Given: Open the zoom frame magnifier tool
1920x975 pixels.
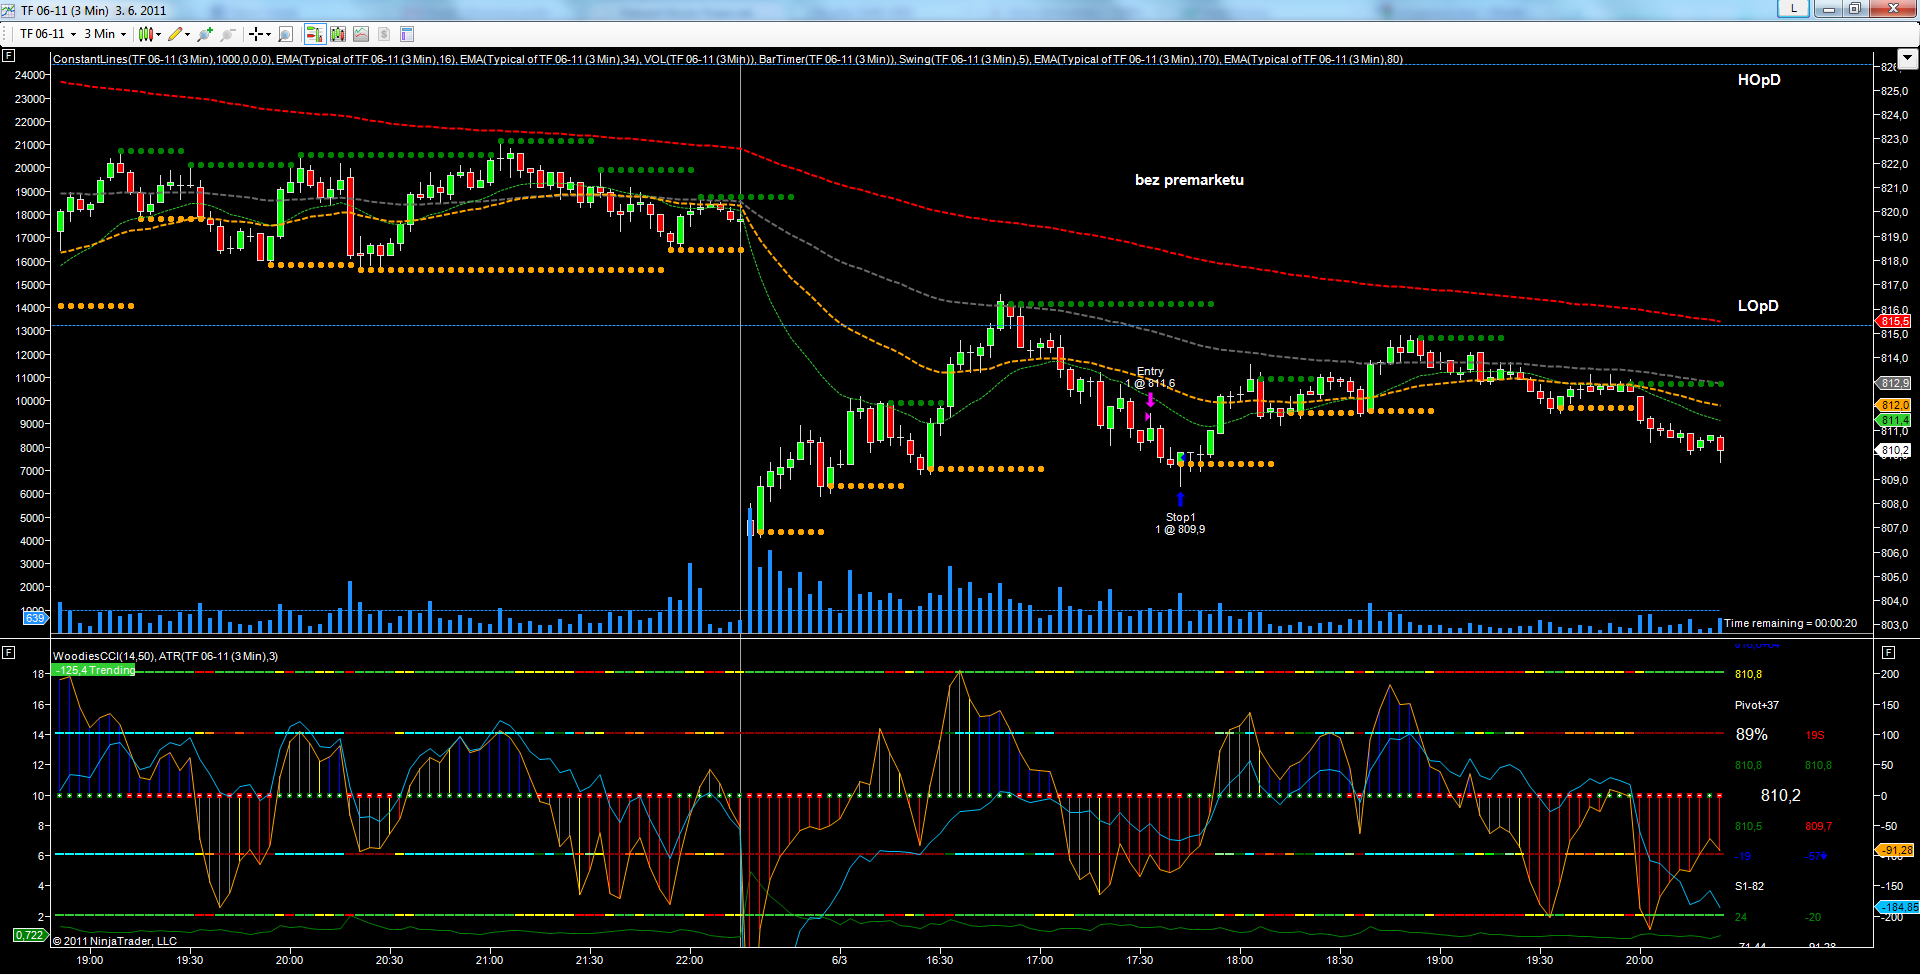Looking at the screenshot, I should pyautogui.click(x=285, y=34).
